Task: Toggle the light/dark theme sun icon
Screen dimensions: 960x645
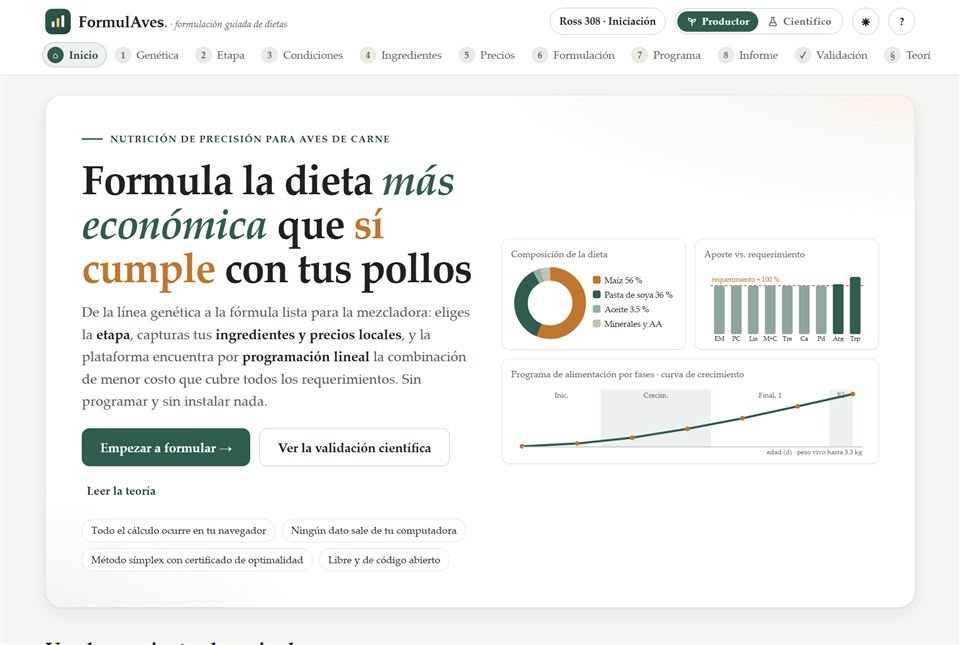Action: (x=865, y=21)
